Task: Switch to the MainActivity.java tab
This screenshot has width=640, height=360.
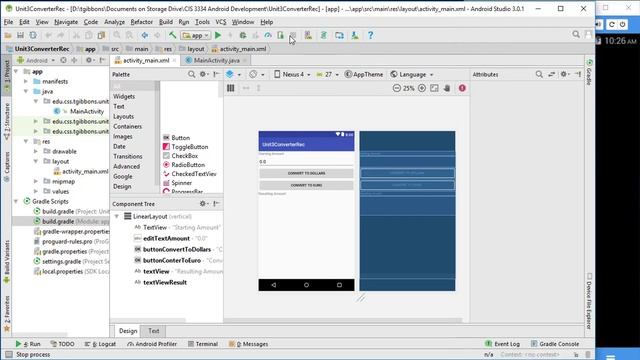Action: (216, 60)
